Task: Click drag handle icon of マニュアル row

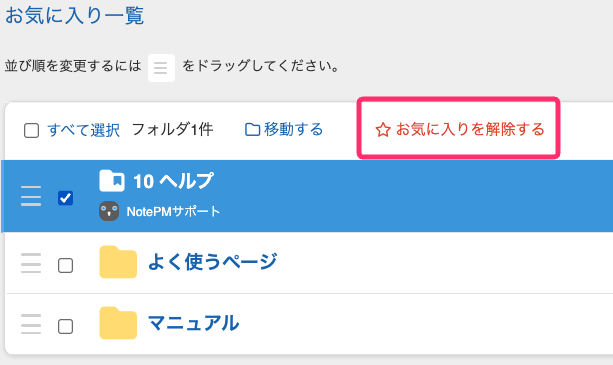Action: [x=31, y=324]
